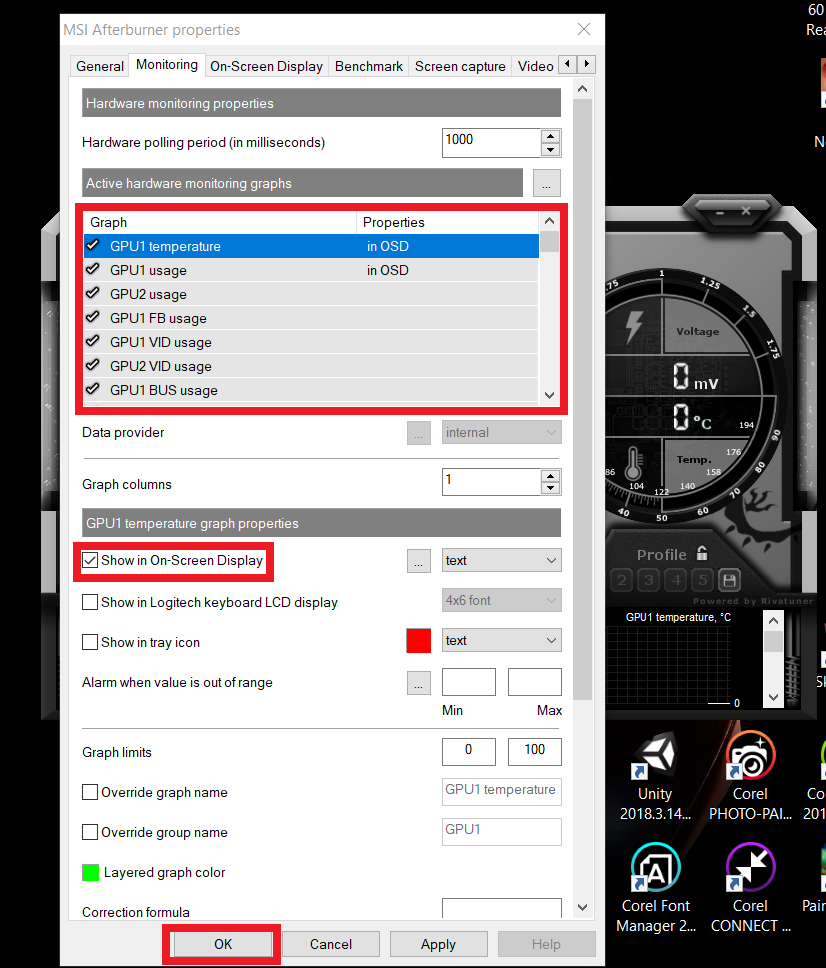This screenshot has width=826, height=968.
Task: Click Cancel button
Action: 331,944
